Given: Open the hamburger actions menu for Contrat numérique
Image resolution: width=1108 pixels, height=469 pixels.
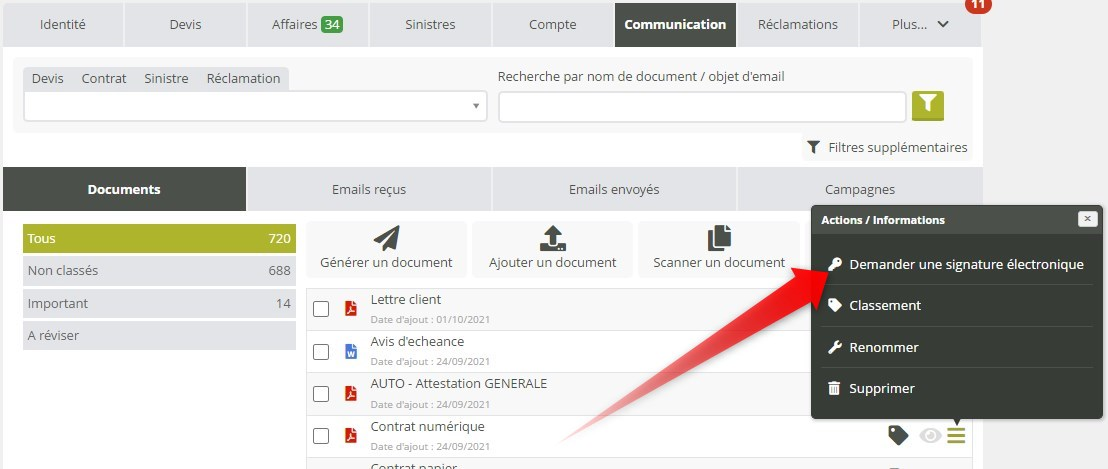Looking at the screenshot, I should click(957, 435).
